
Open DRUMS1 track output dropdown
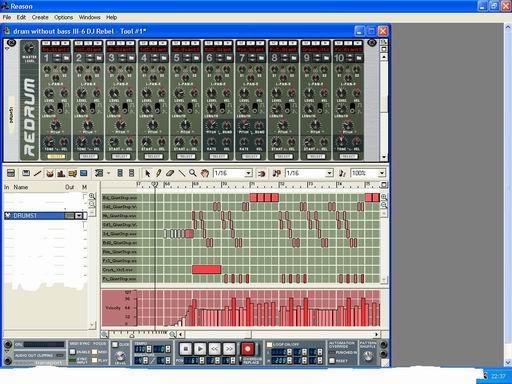click(78, 216)
